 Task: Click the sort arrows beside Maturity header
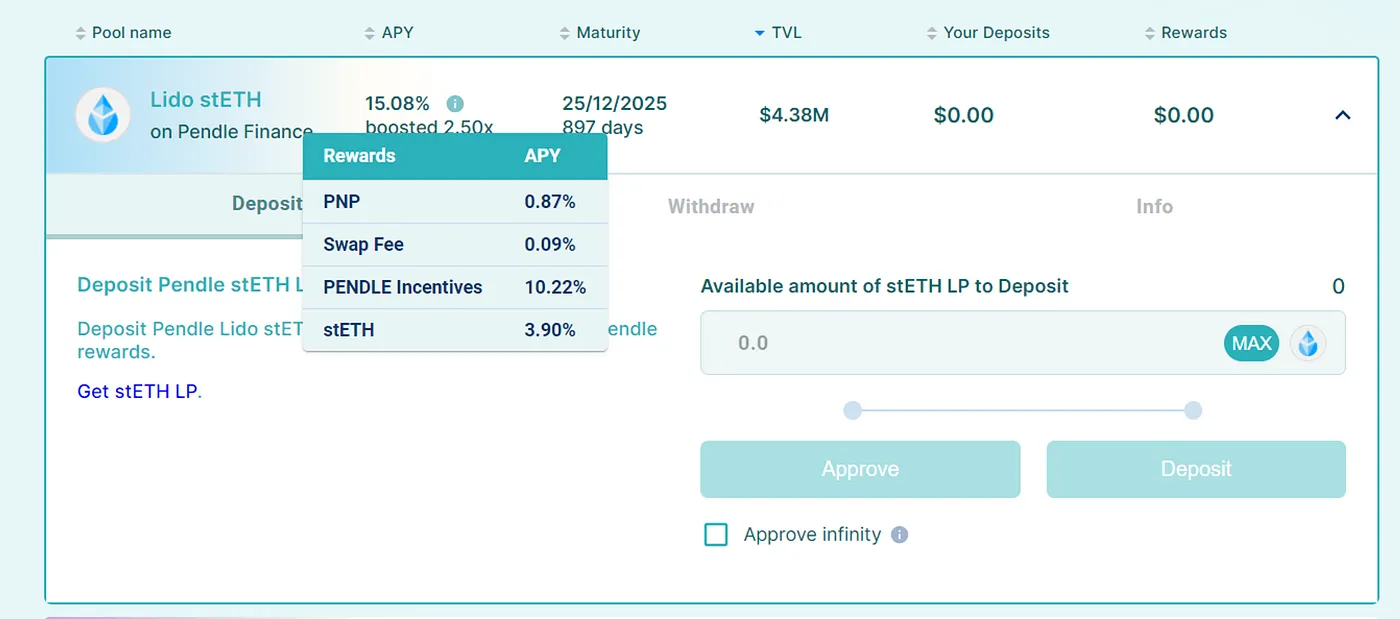tap(565, 33)
